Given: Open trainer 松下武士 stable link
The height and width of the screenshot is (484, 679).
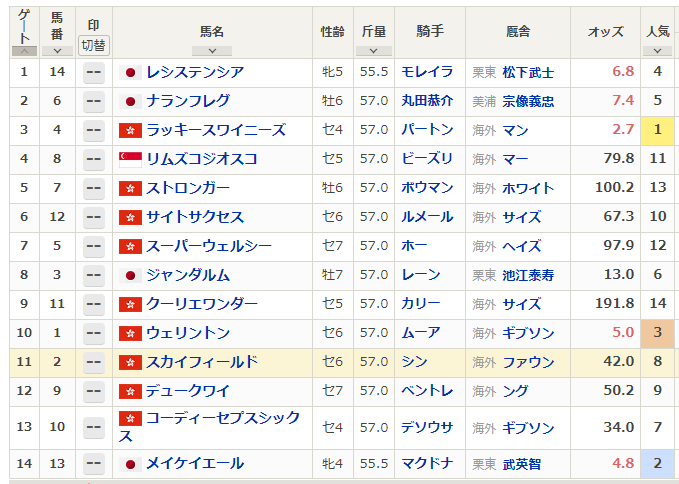Looking at the screenshot, I should point(528,72).
